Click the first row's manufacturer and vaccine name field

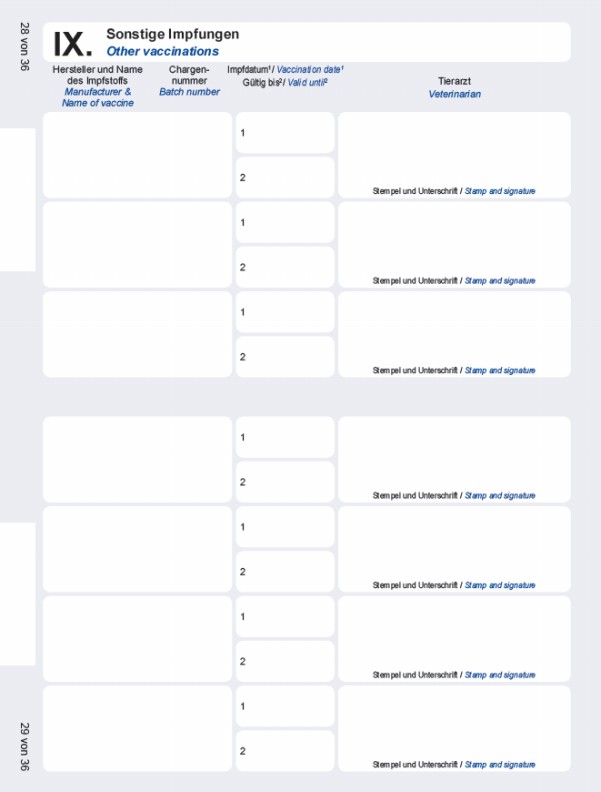[137, 154]
